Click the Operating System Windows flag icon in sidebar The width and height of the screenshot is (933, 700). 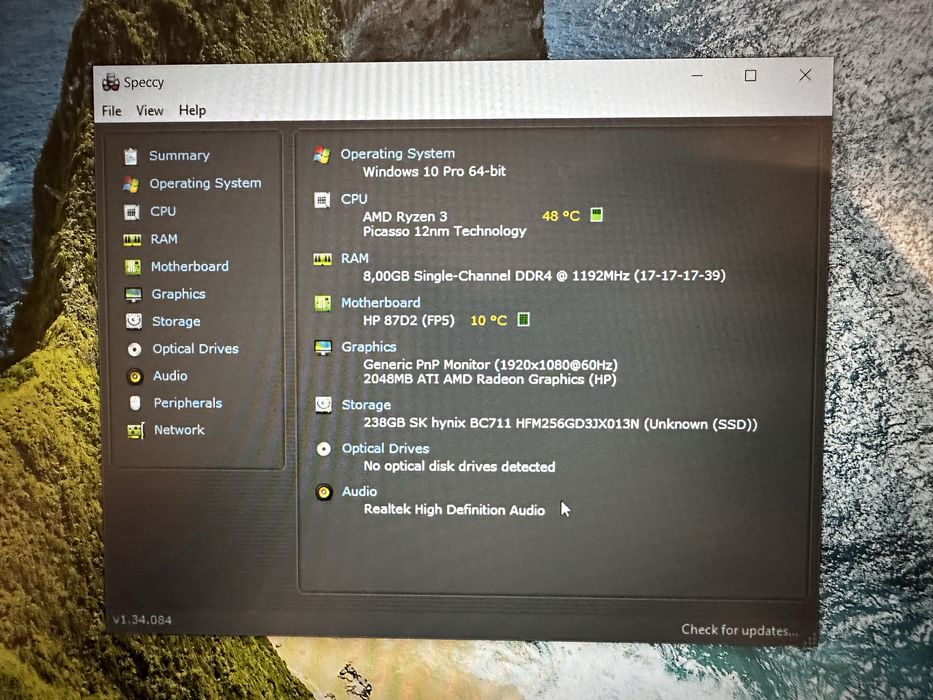[x=131, y=184]
